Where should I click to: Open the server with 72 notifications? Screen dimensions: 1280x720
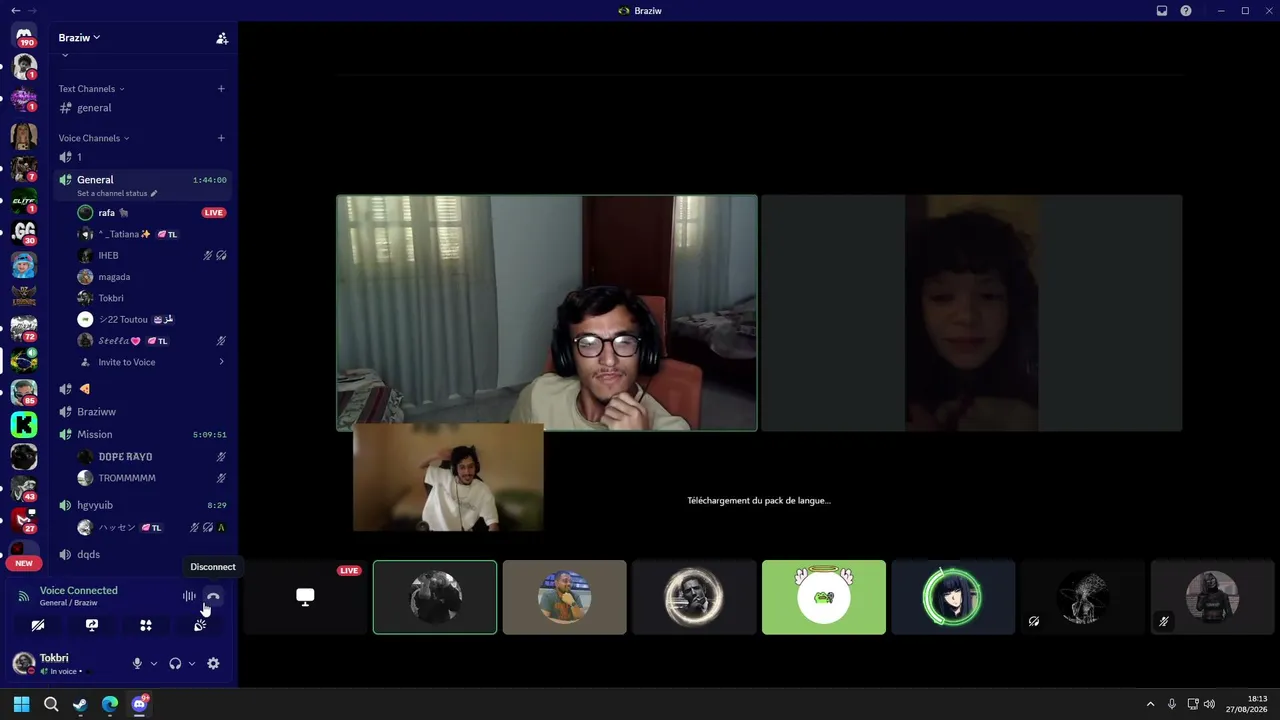(24, 328)
